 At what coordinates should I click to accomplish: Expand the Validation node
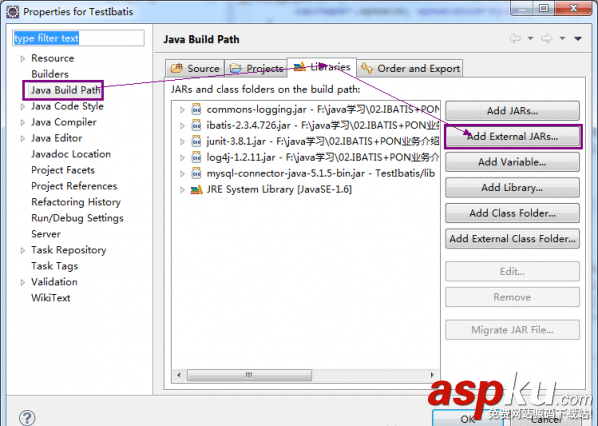click(23, 282)
